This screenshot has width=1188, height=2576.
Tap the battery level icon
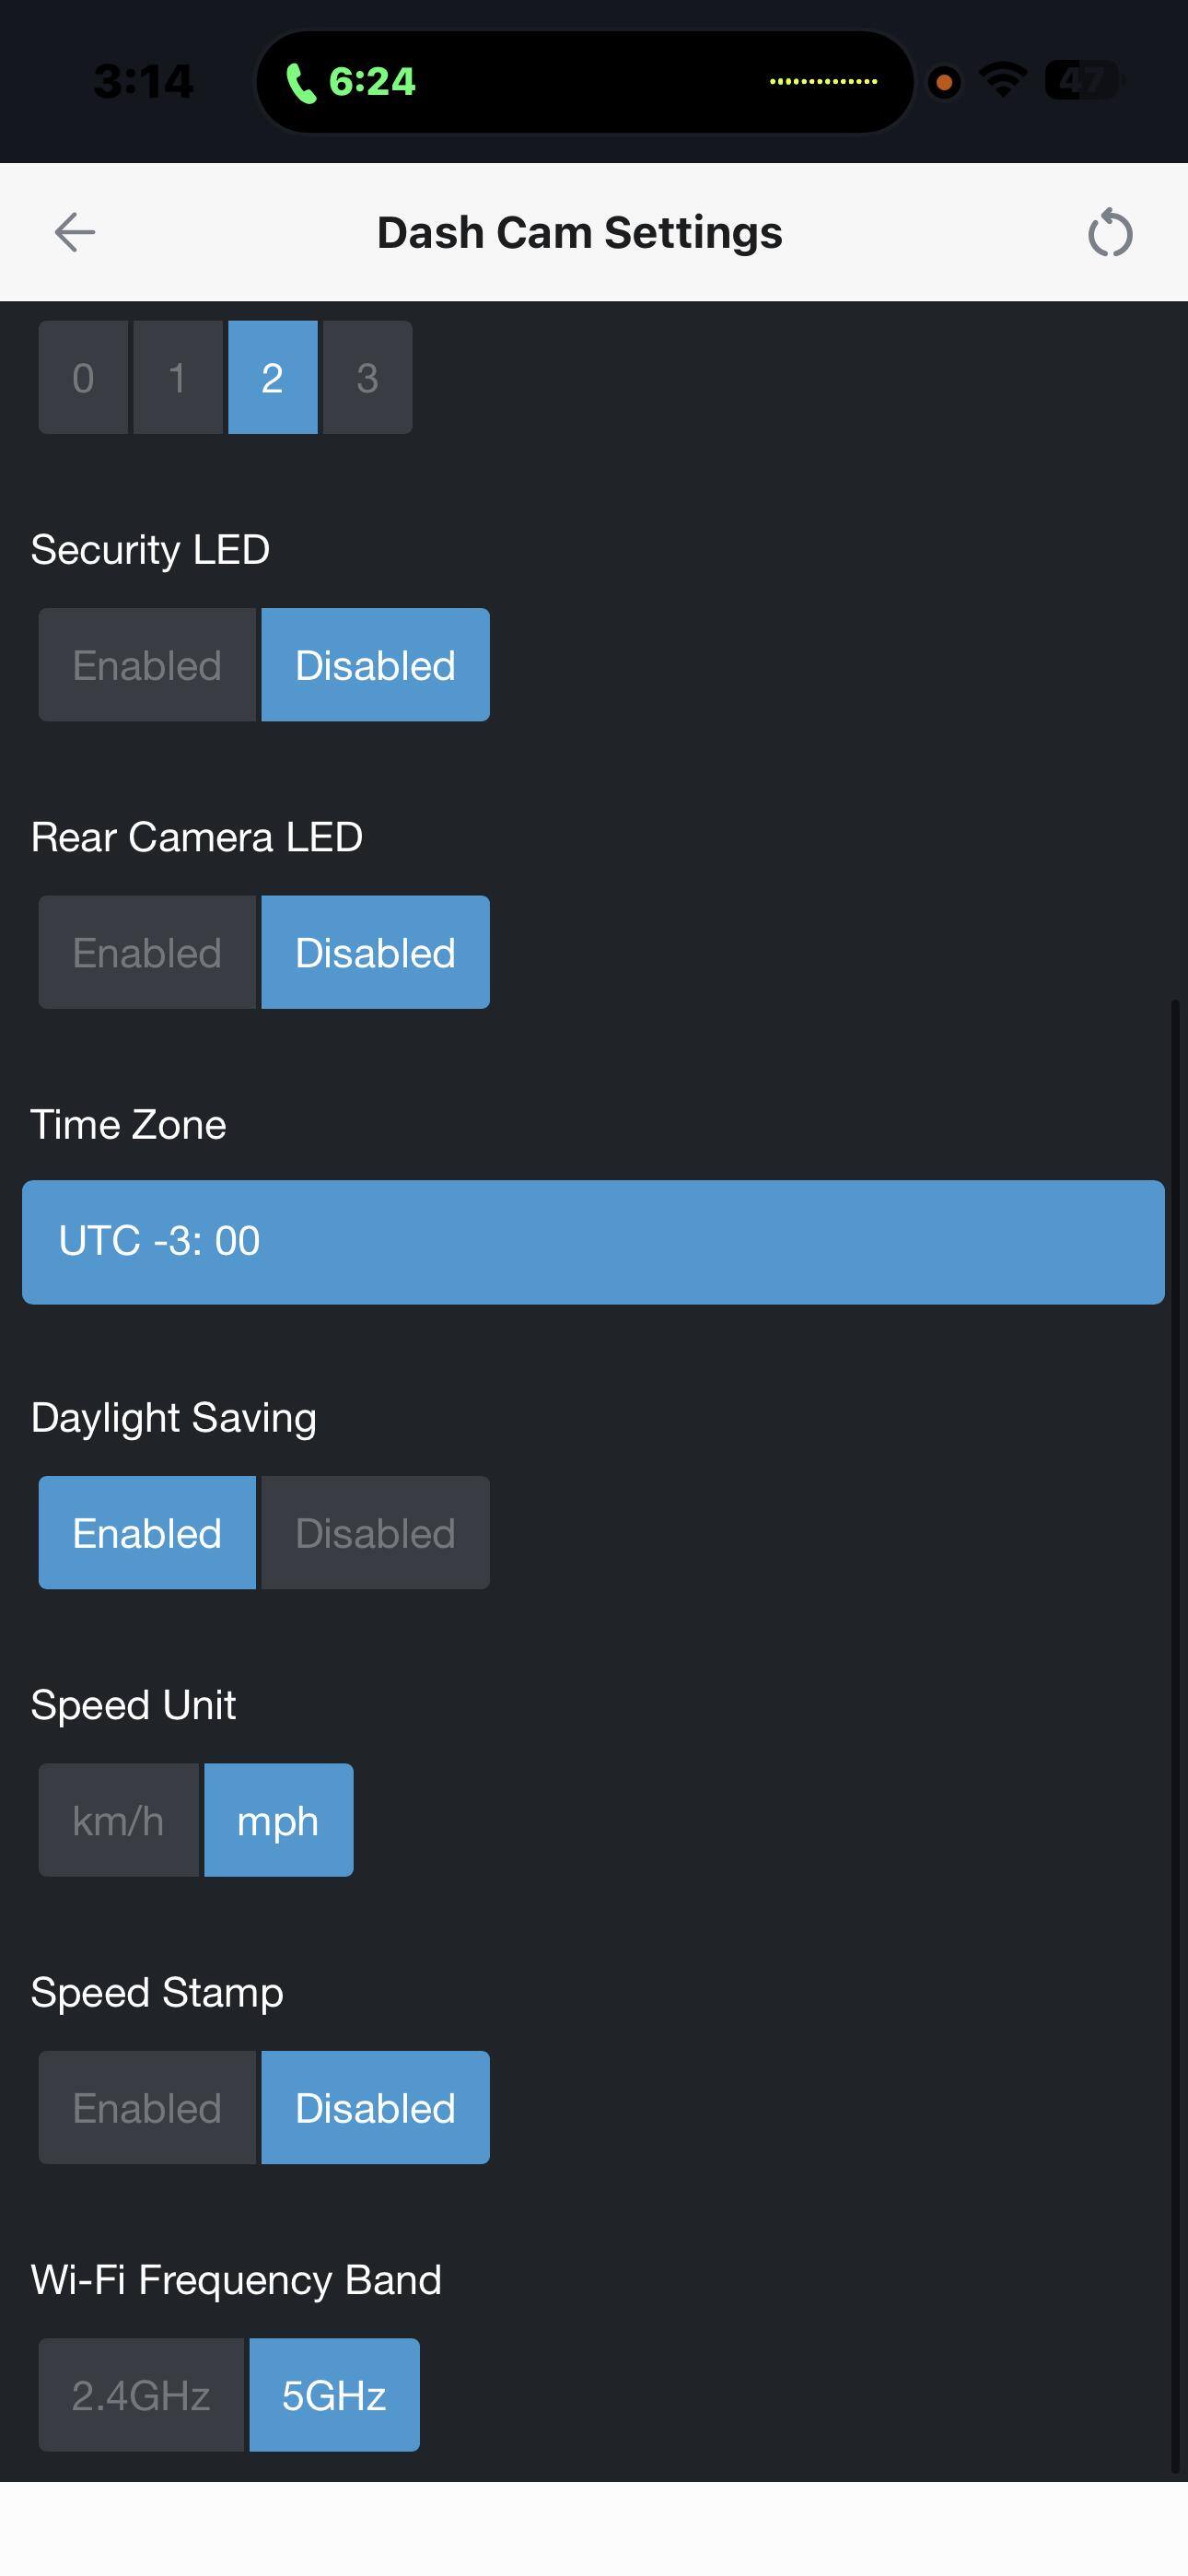[x=1082, y=80]
